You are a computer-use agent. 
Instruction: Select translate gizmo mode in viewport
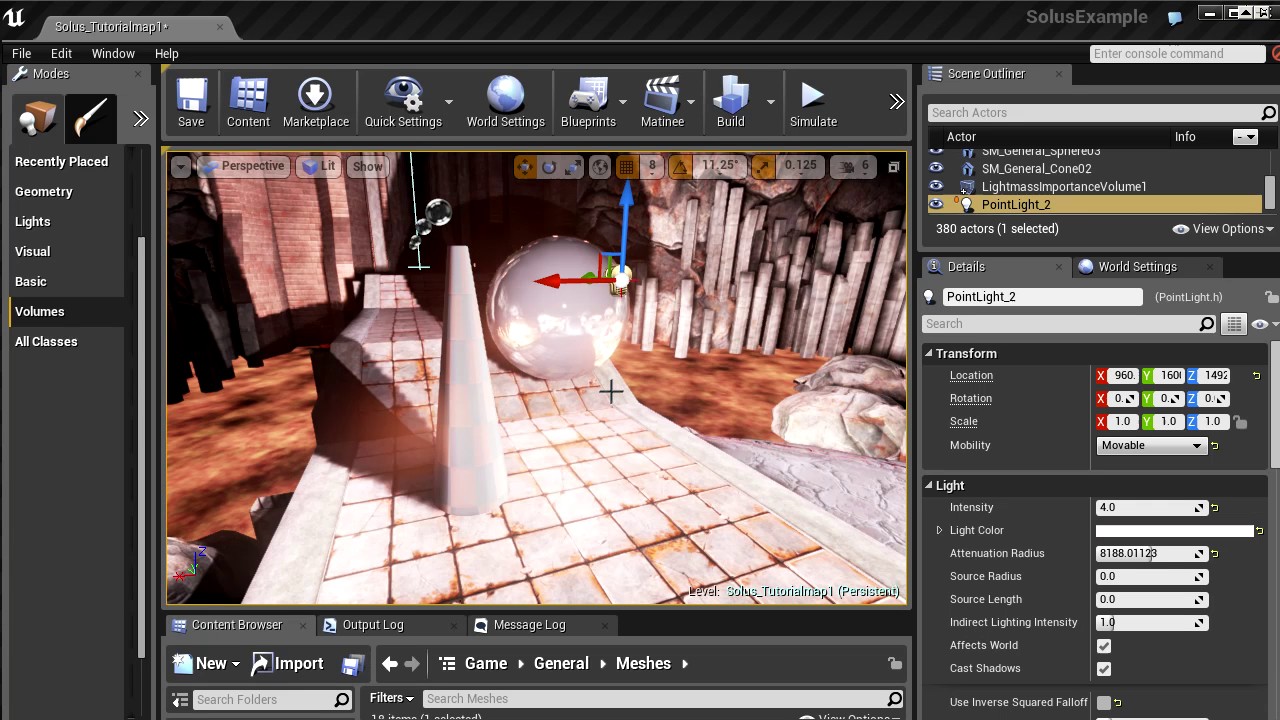525,167
